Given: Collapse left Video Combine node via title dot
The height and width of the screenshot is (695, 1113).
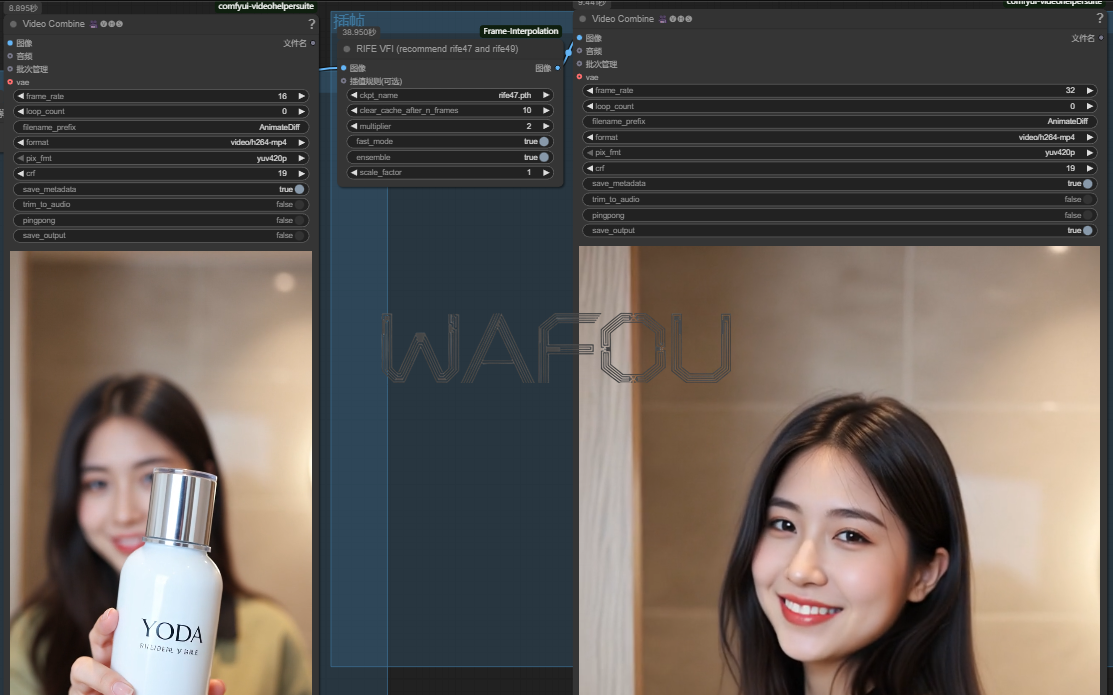Looking at the screenshot, I should tap(13, 24).
